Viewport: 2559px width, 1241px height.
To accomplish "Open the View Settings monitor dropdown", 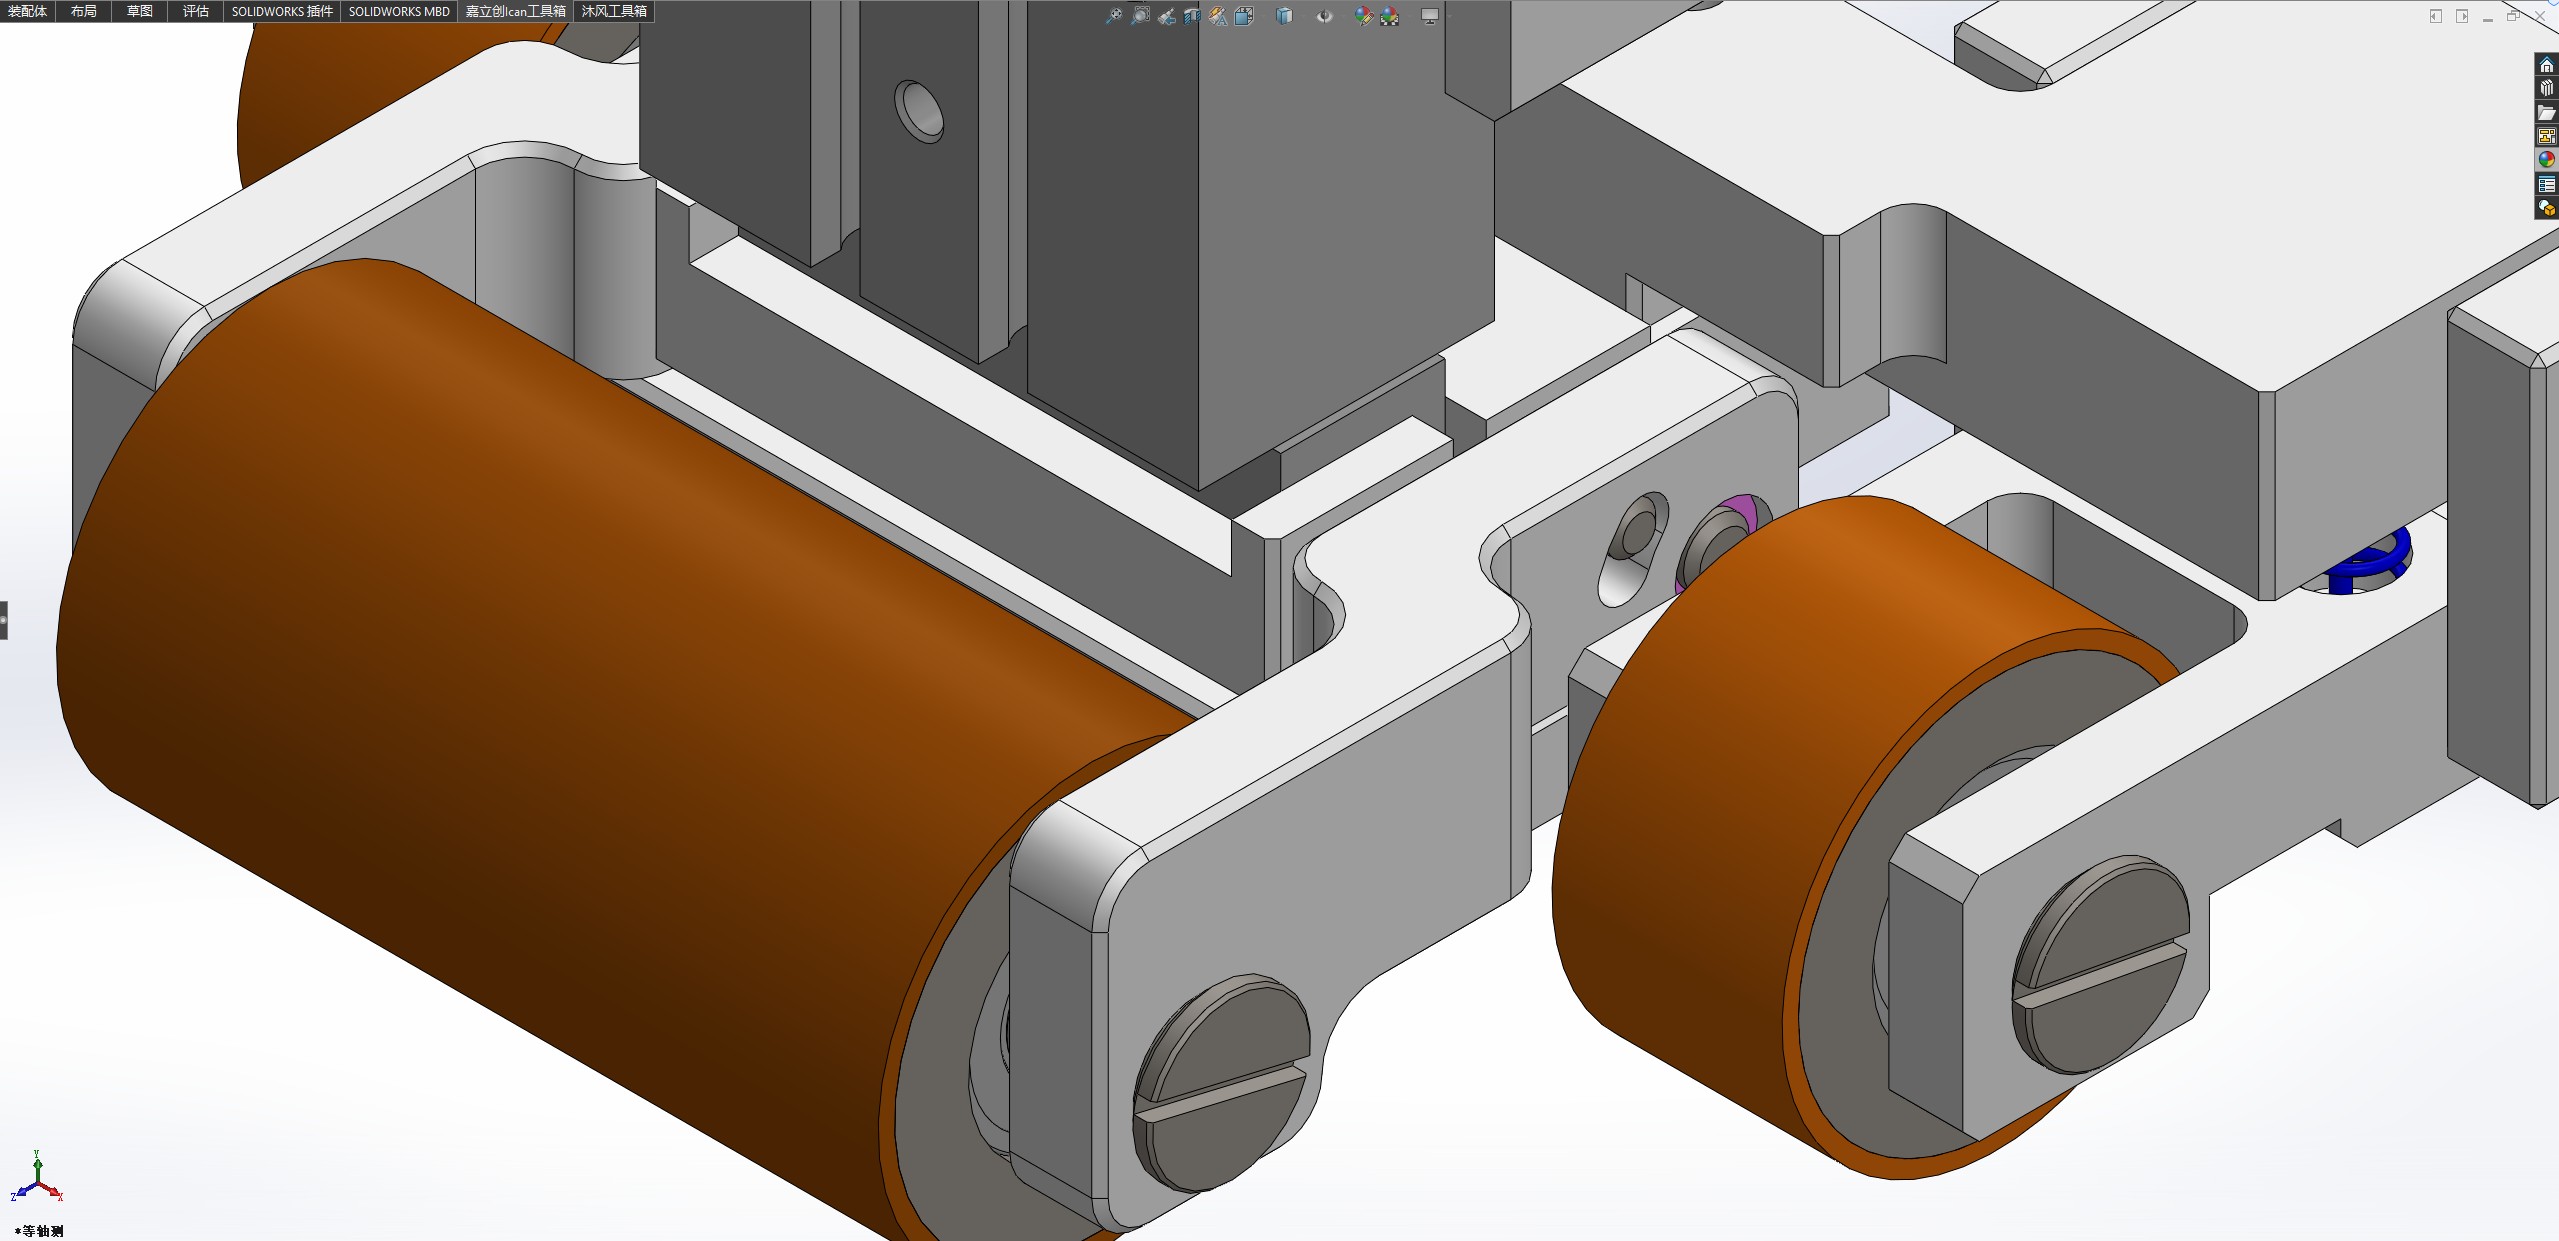I will (1430, 16).
